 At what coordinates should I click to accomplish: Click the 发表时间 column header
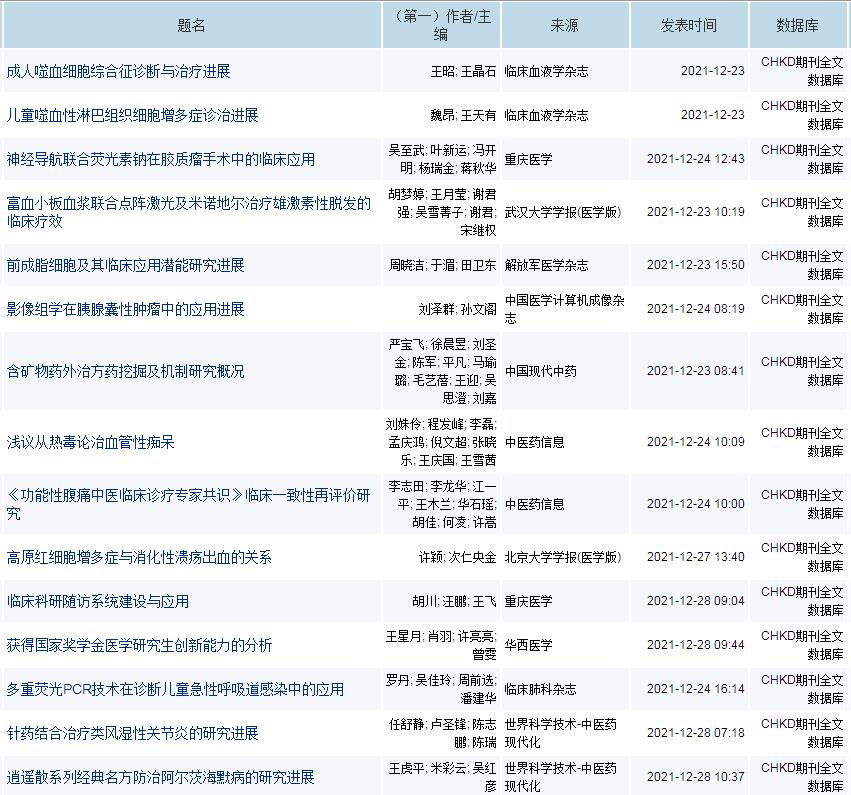[x=689, y=25]
